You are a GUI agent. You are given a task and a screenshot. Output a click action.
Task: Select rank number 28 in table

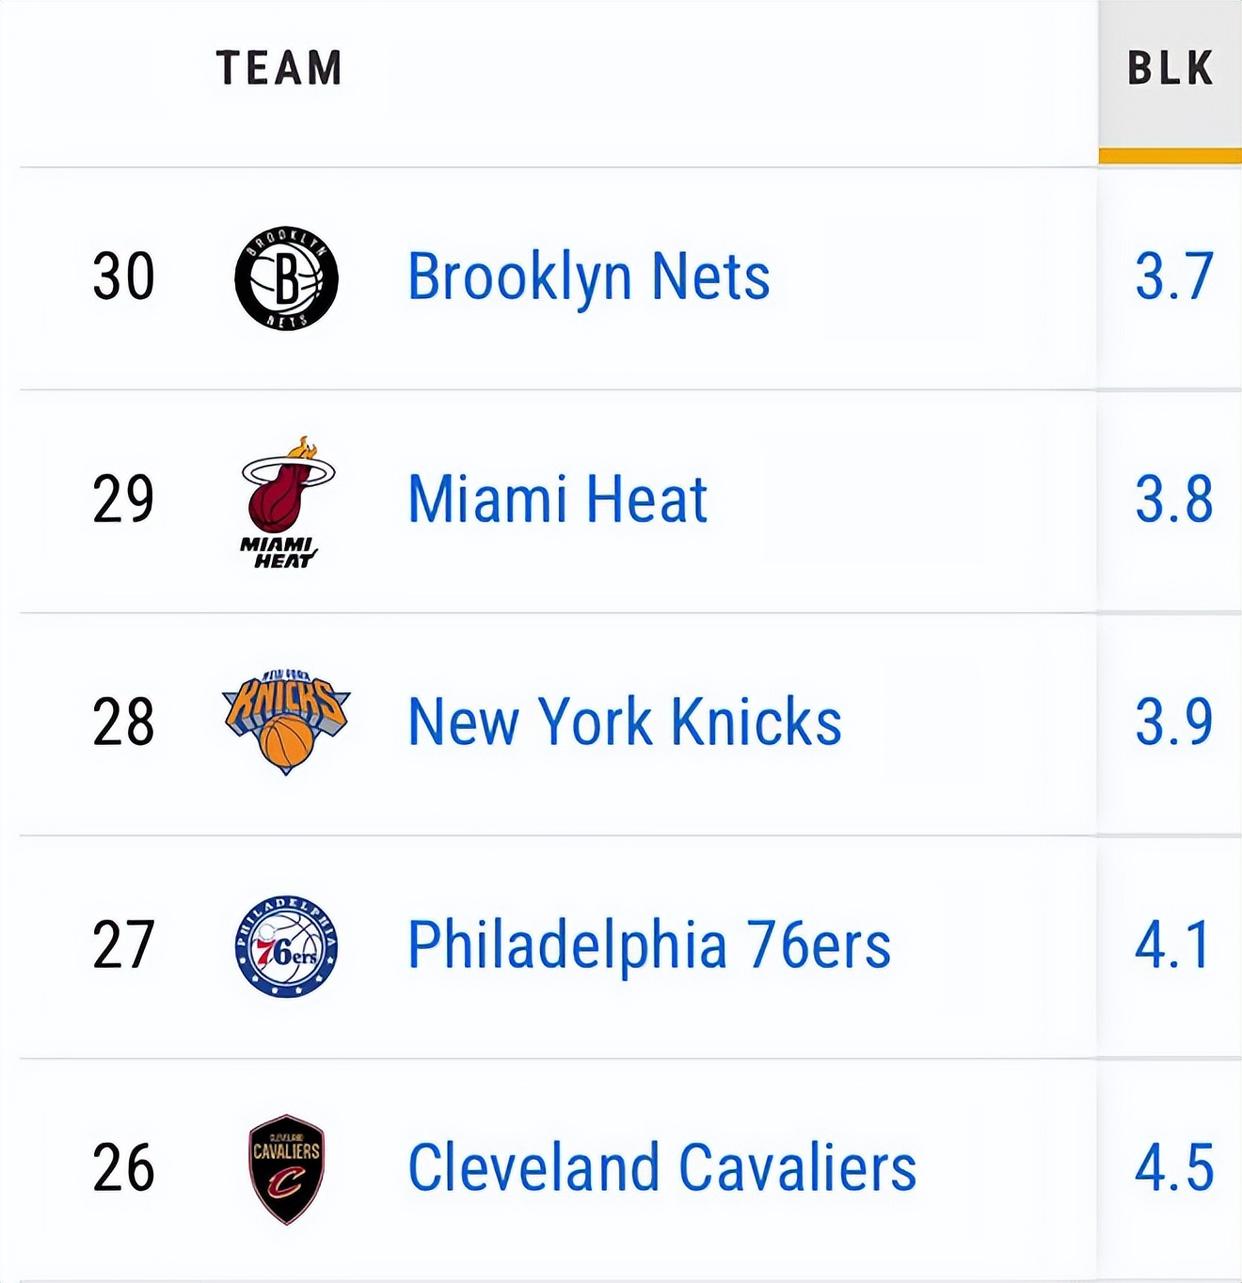pos(123,722)
